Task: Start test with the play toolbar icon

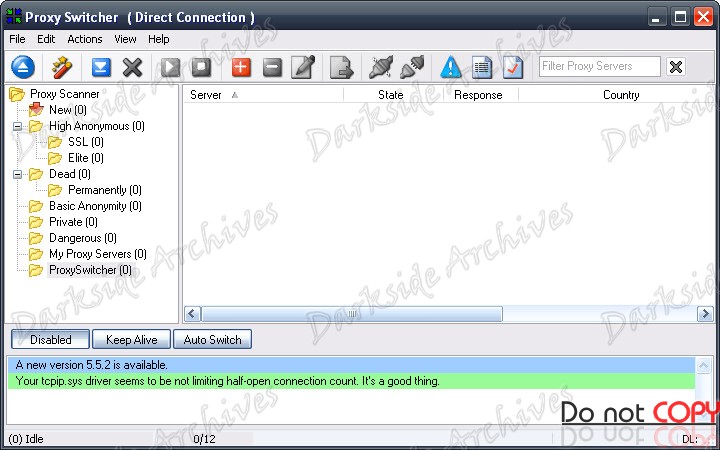Action: (170, 67)
